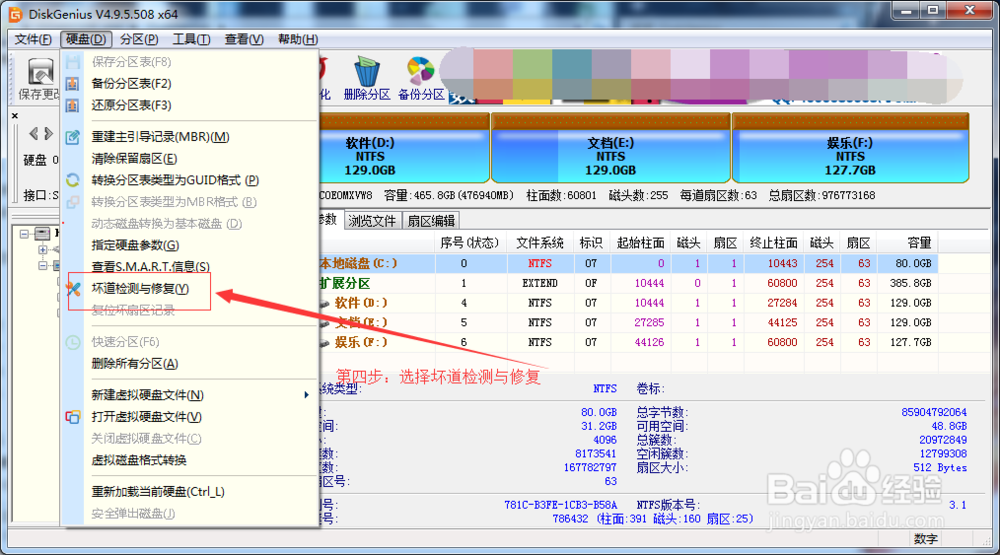Switch to the 浏览文件 tab
This screenshot has width=1000, height=555.
(372, 221)
